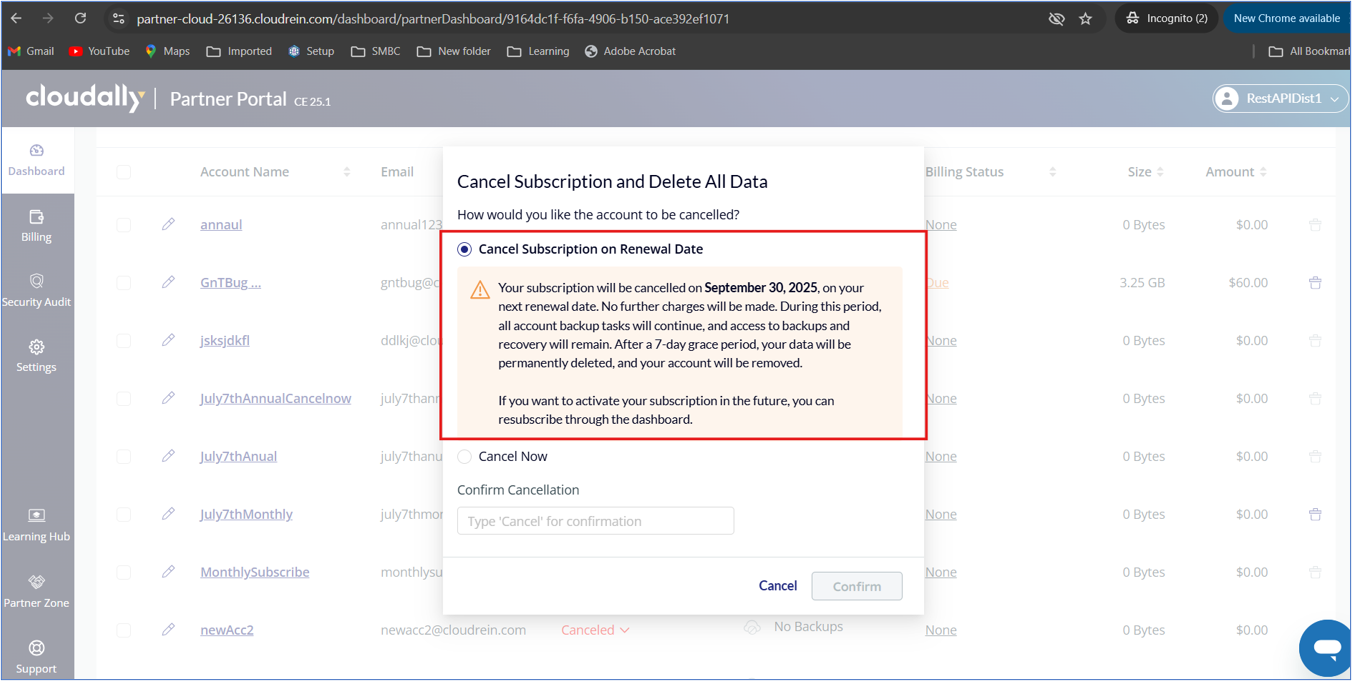This screenshot has width=1352, height=681.
Task: Tick the select-all accounts header checkbox
Action: pyautogui.click(x=124, y=172)
